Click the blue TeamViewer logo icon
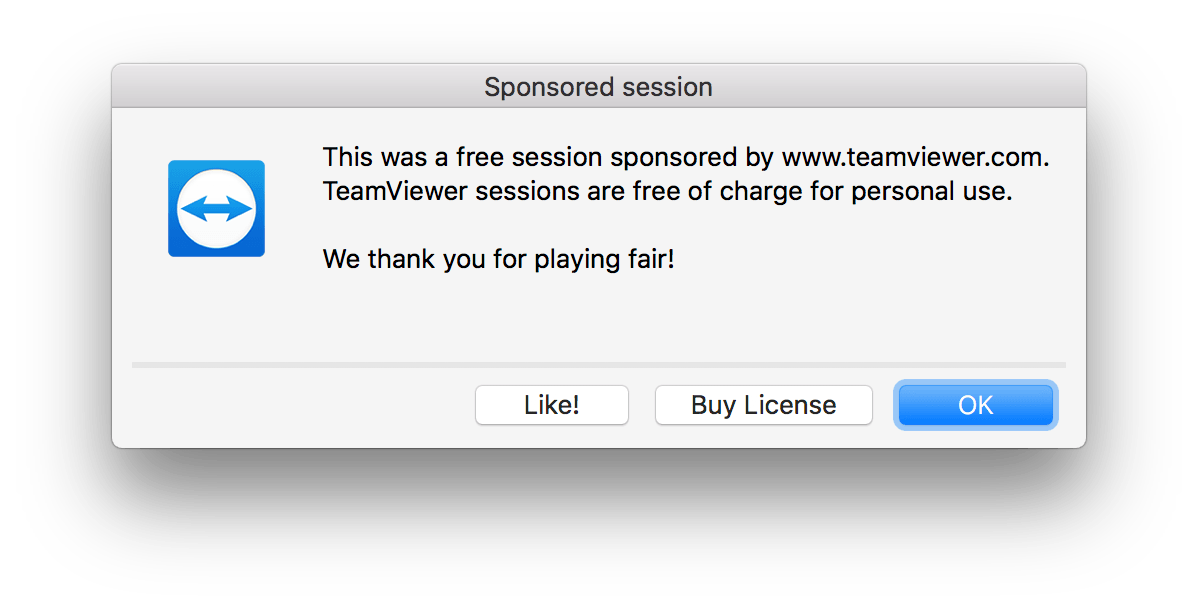Screen dimensions: 1198x608 tap(216, 209)
